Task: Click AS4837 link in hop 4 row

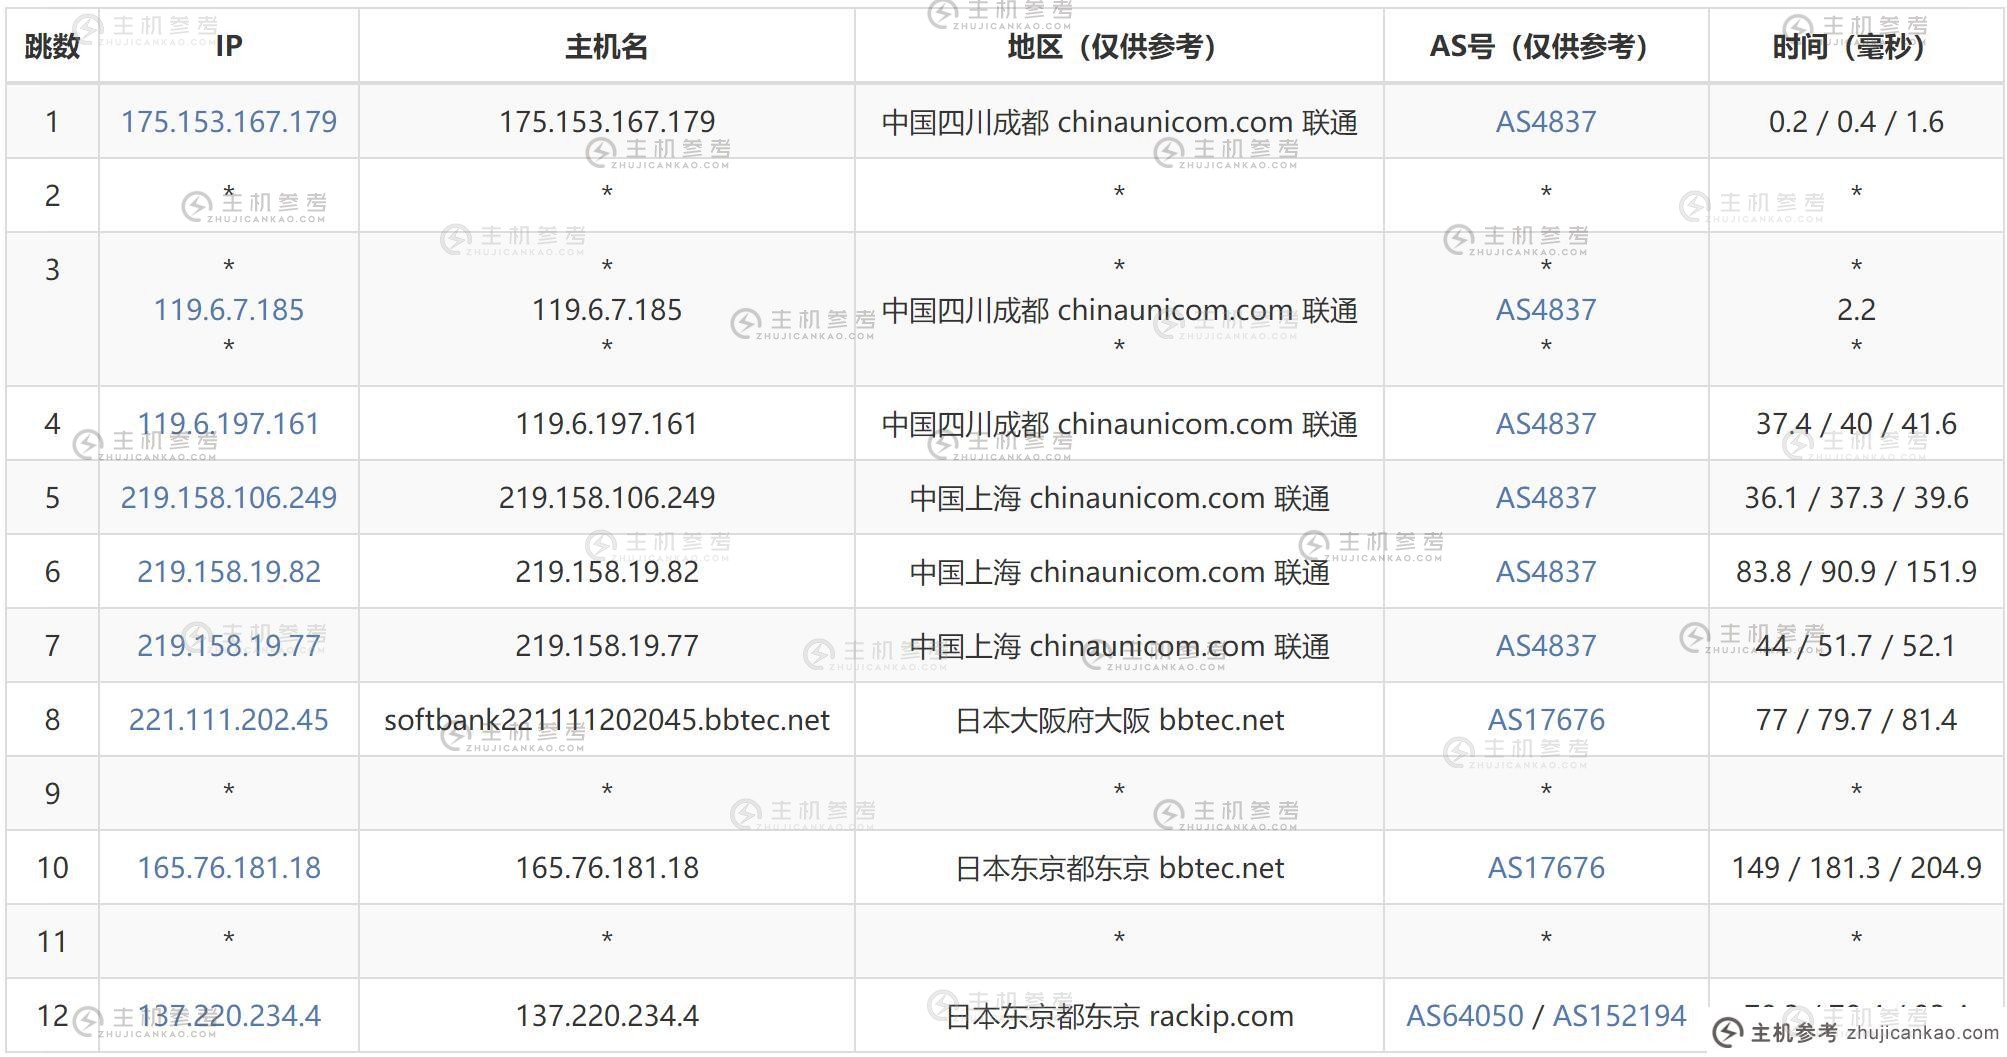Action: pyautogui.click(x=1546, y=424)
